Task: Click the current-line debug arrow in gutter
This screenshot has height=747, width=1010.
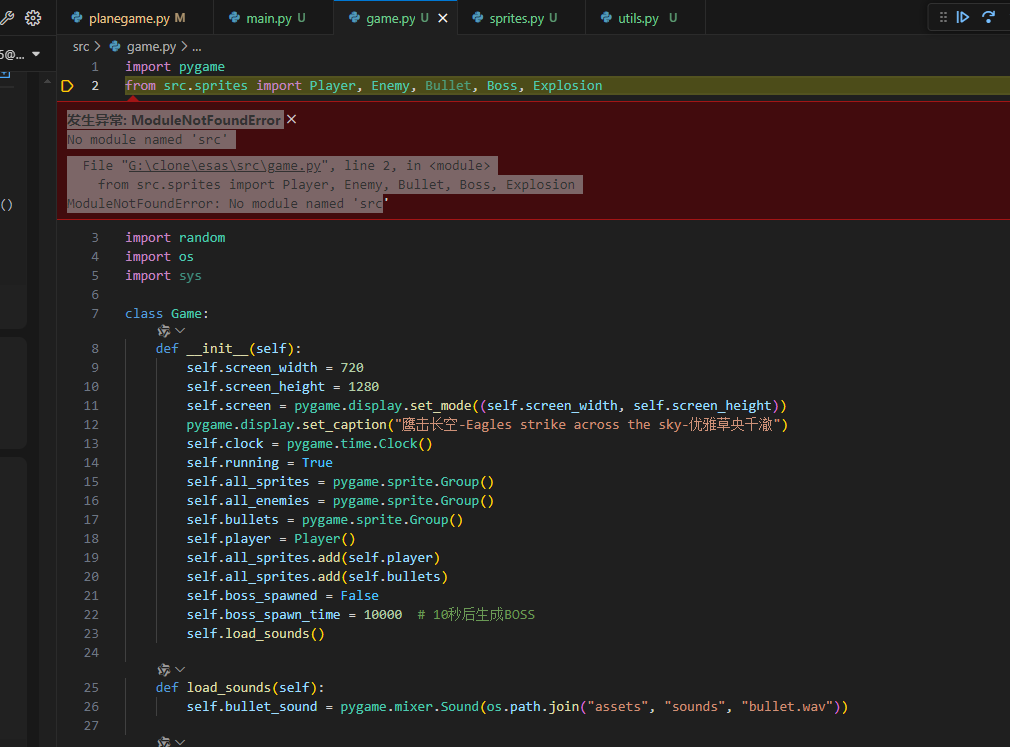Action: 68,86
